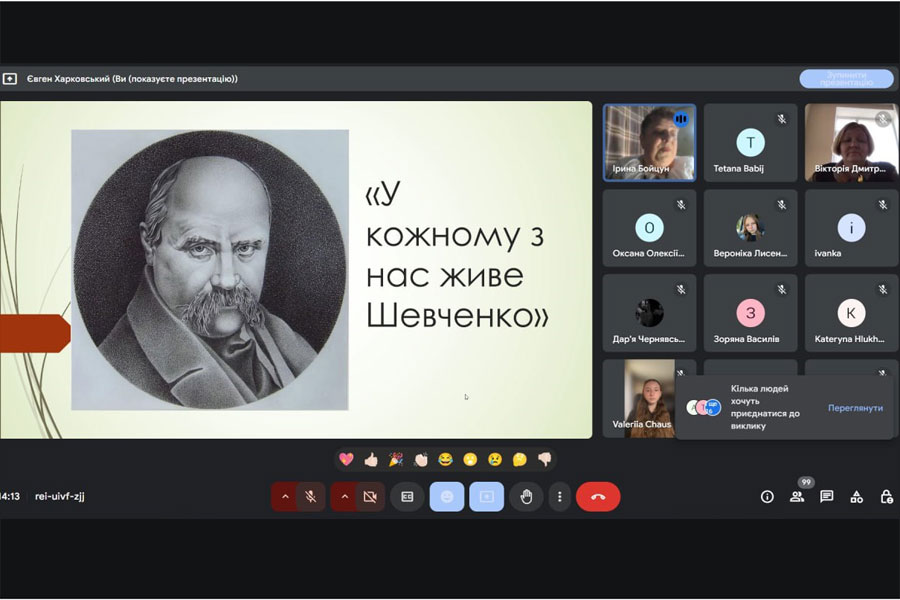This screenshot has height=600, width=900.
Task: Open host controls lock
Action: click(x=886, y=497)
